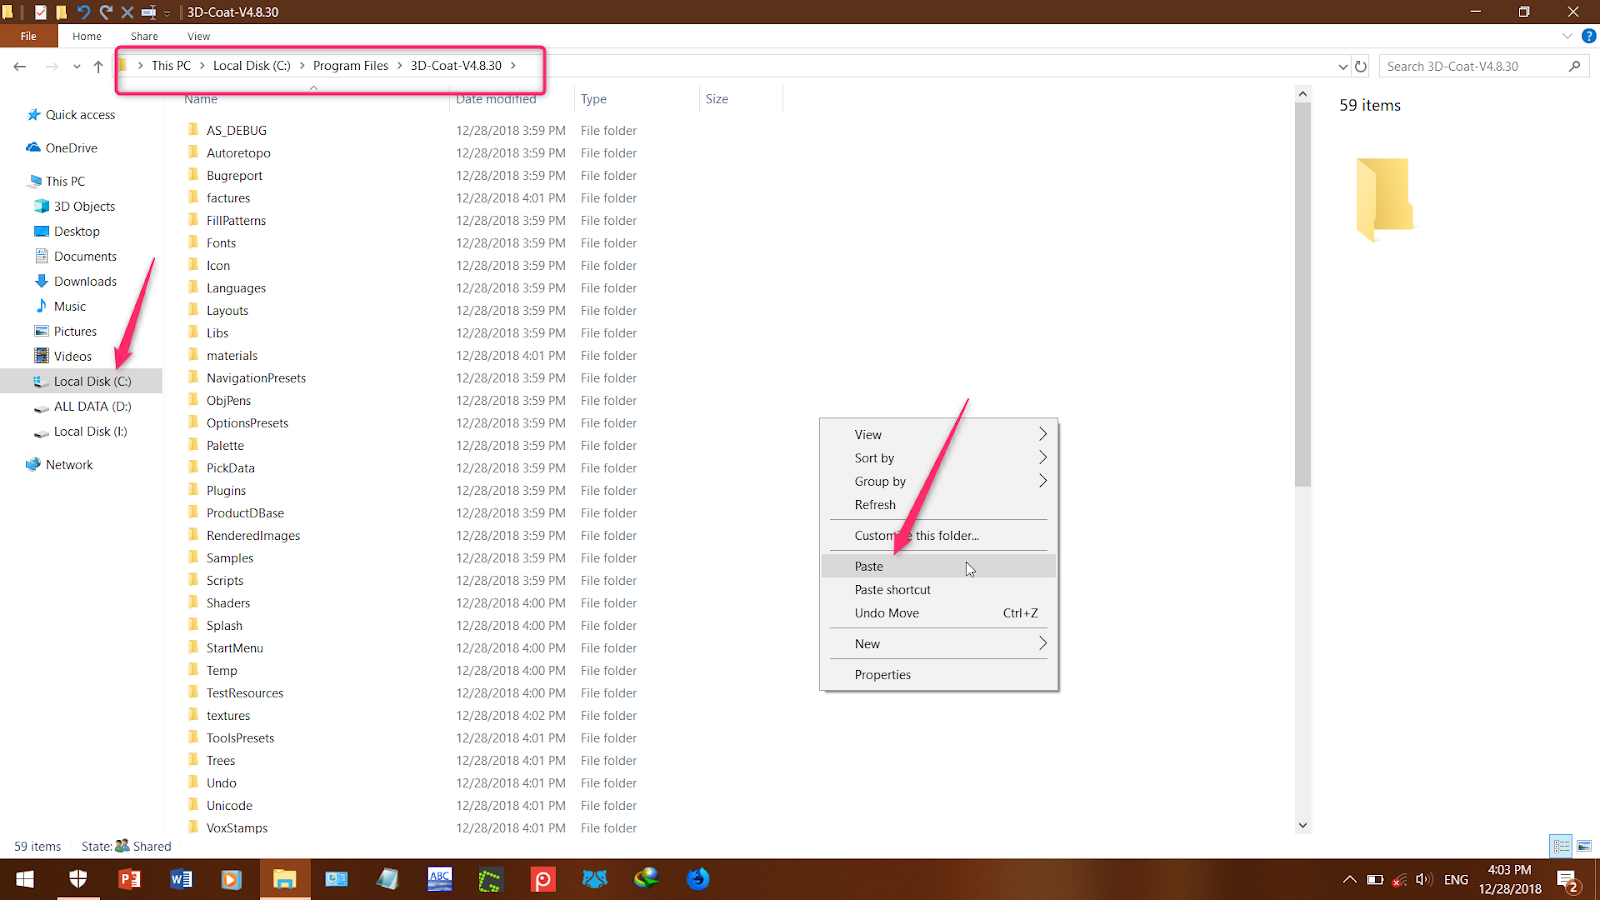
Task: Click the Properties checkmark icon in title bar
Action: point(40,12)
